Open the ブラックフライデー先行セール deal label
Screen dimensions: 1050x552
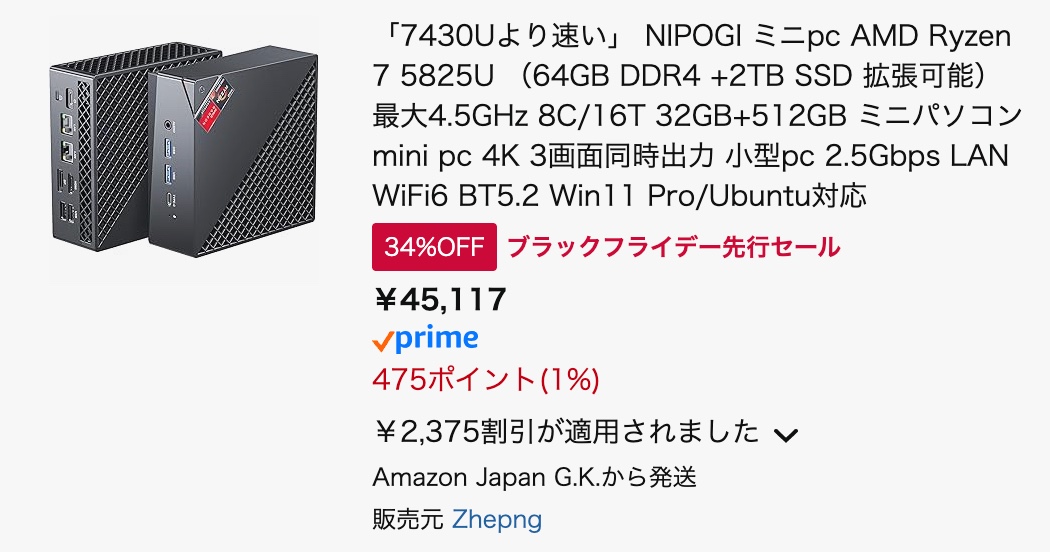[673, 247]
